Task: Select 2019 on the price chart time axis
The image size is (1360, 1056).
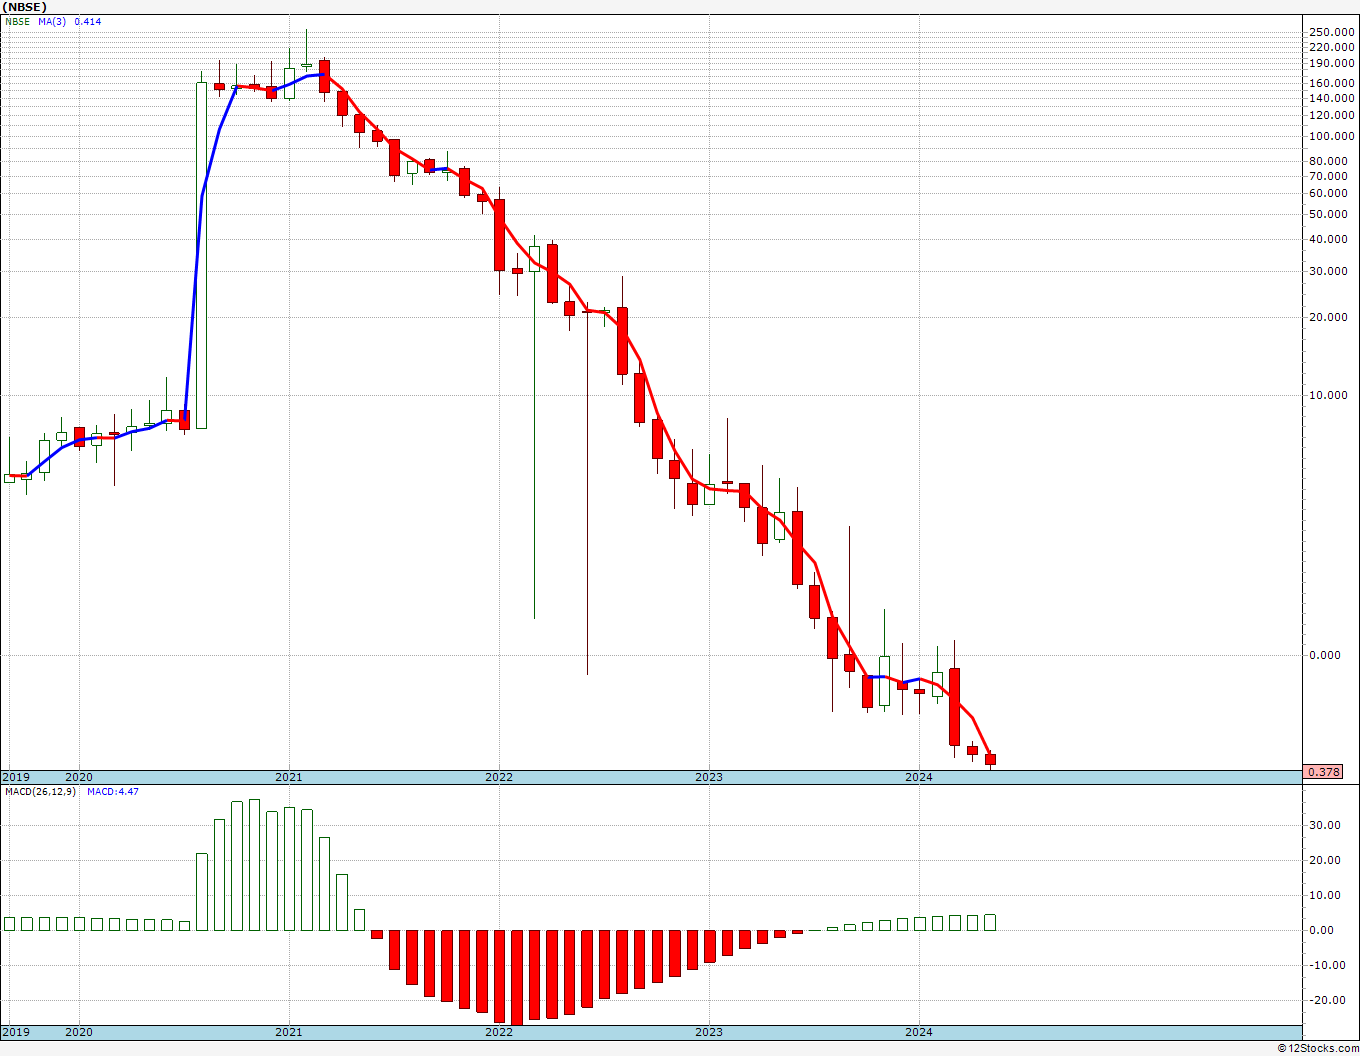Action: tap(16, 777)
